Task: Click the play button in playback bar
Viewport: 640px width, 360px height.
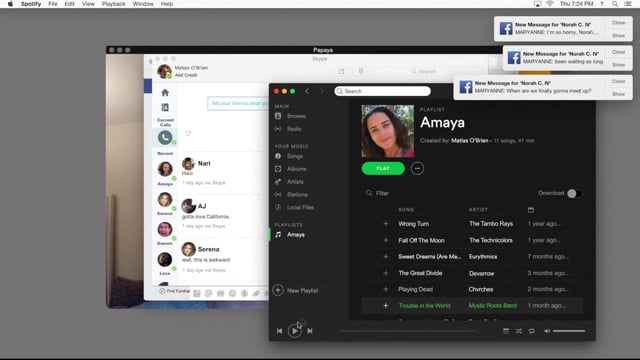Action: click(294, 331)
